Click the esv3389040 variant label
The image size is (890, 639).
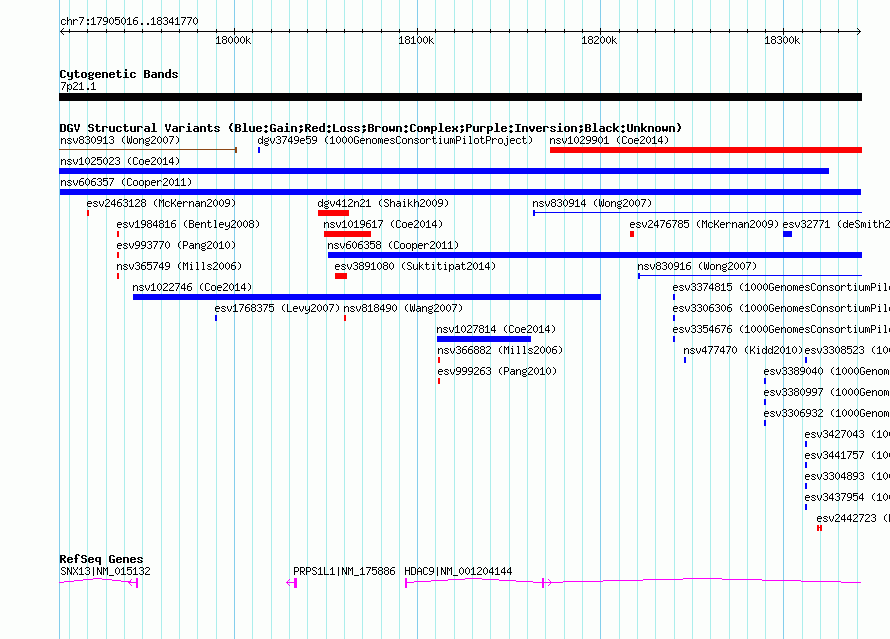[826, 371]
